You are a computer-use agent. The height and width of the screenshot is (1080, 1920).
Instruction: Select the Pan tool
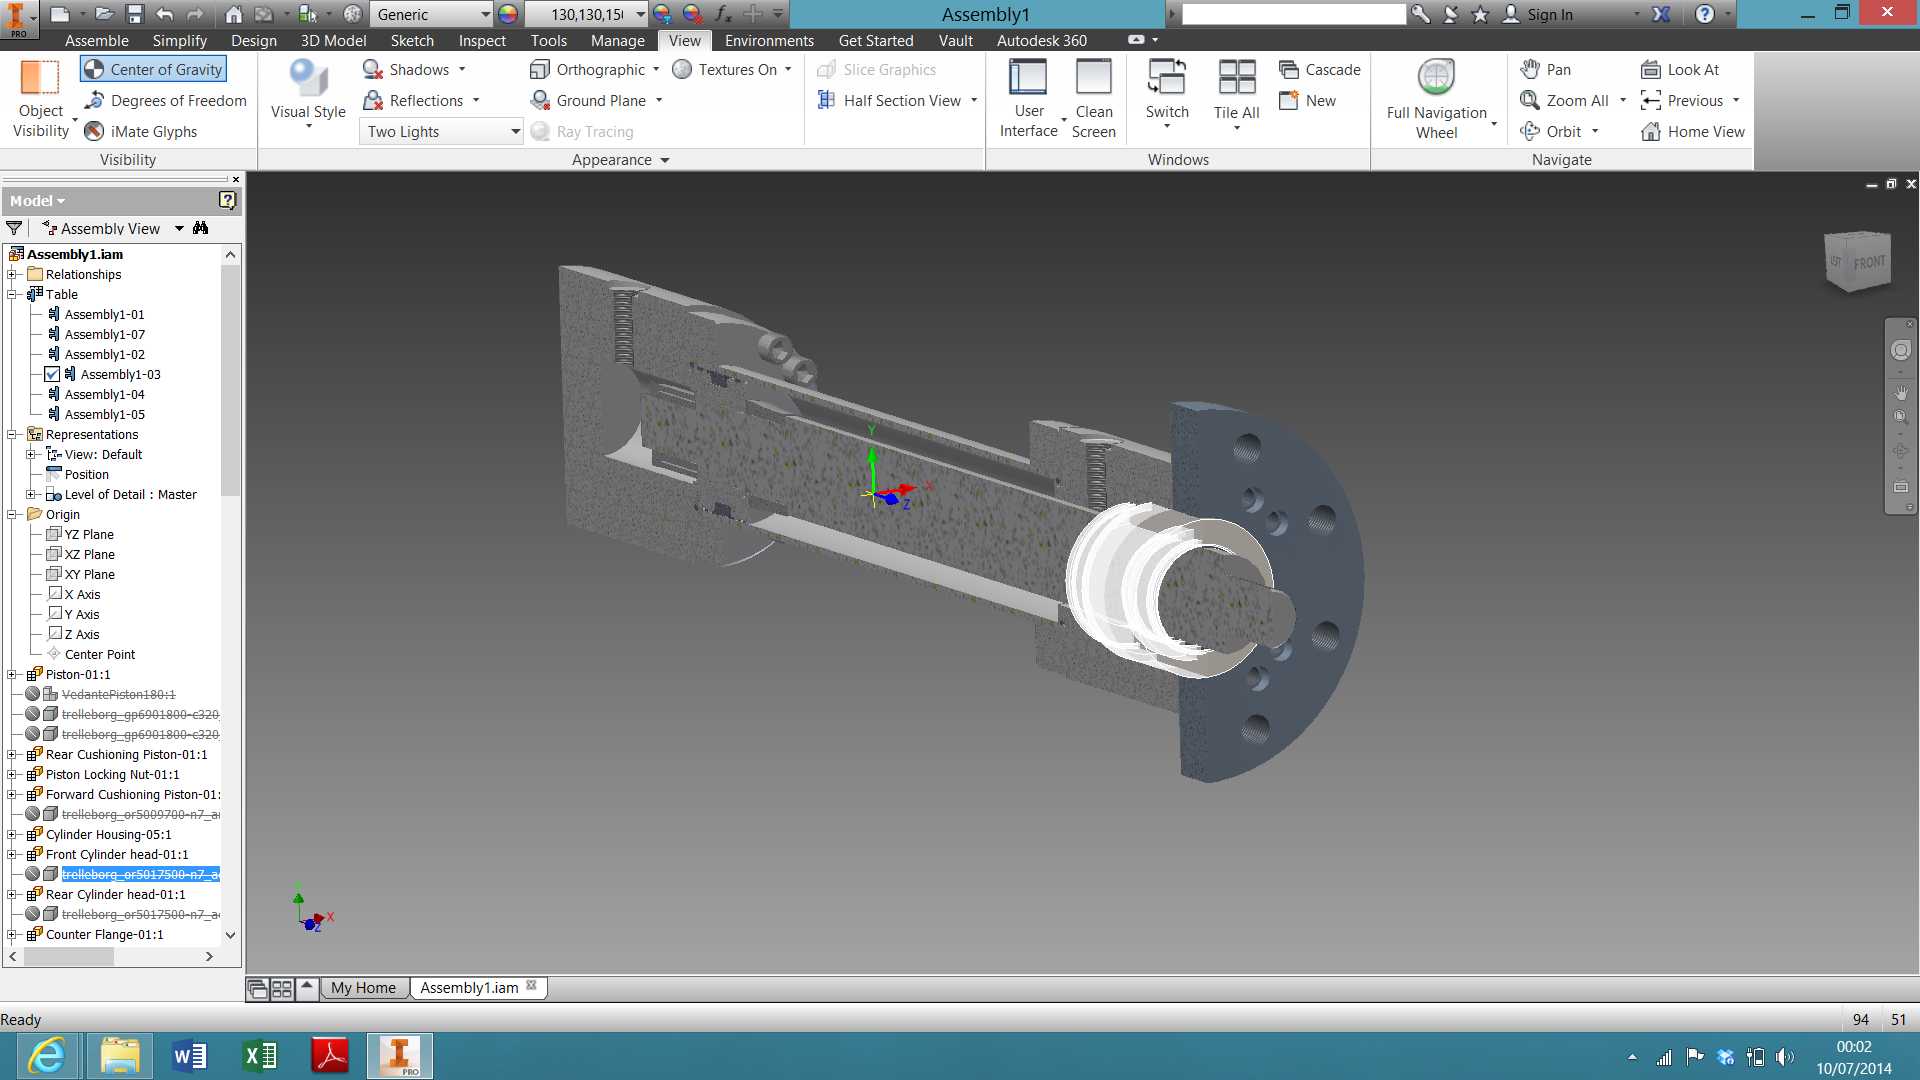tap(1545, 69)
